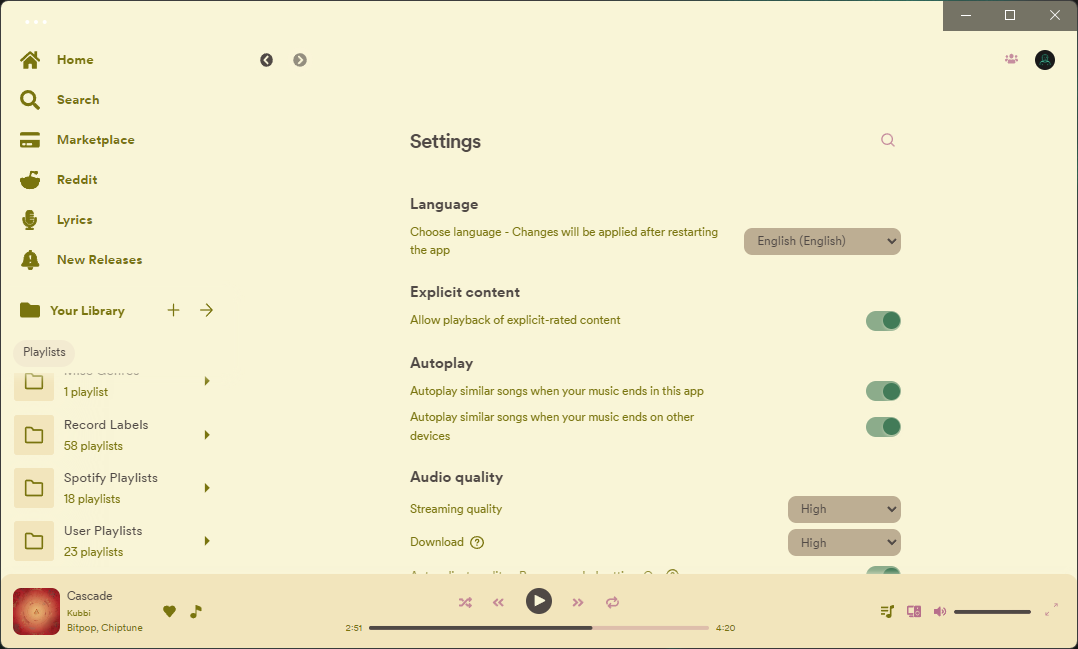Go forward with the right navigation arrow

[300, 60]
